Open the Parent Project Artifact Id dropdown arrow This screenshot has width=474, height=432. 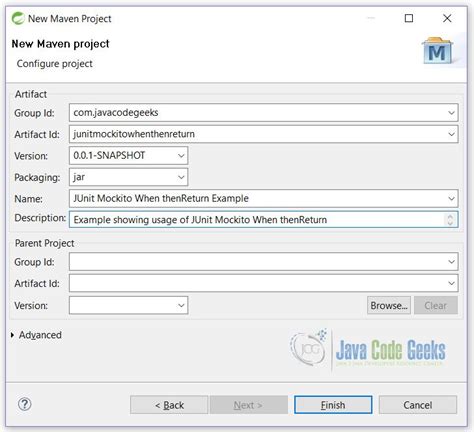pos(451,283)
